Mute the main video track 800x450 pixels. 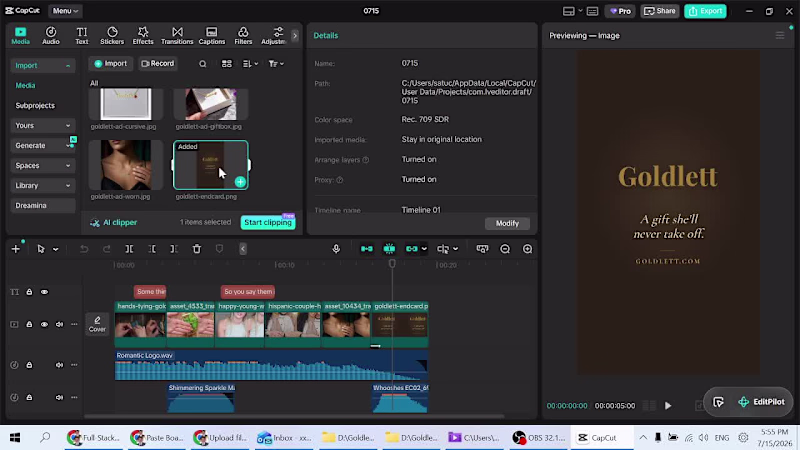[59, 324]
